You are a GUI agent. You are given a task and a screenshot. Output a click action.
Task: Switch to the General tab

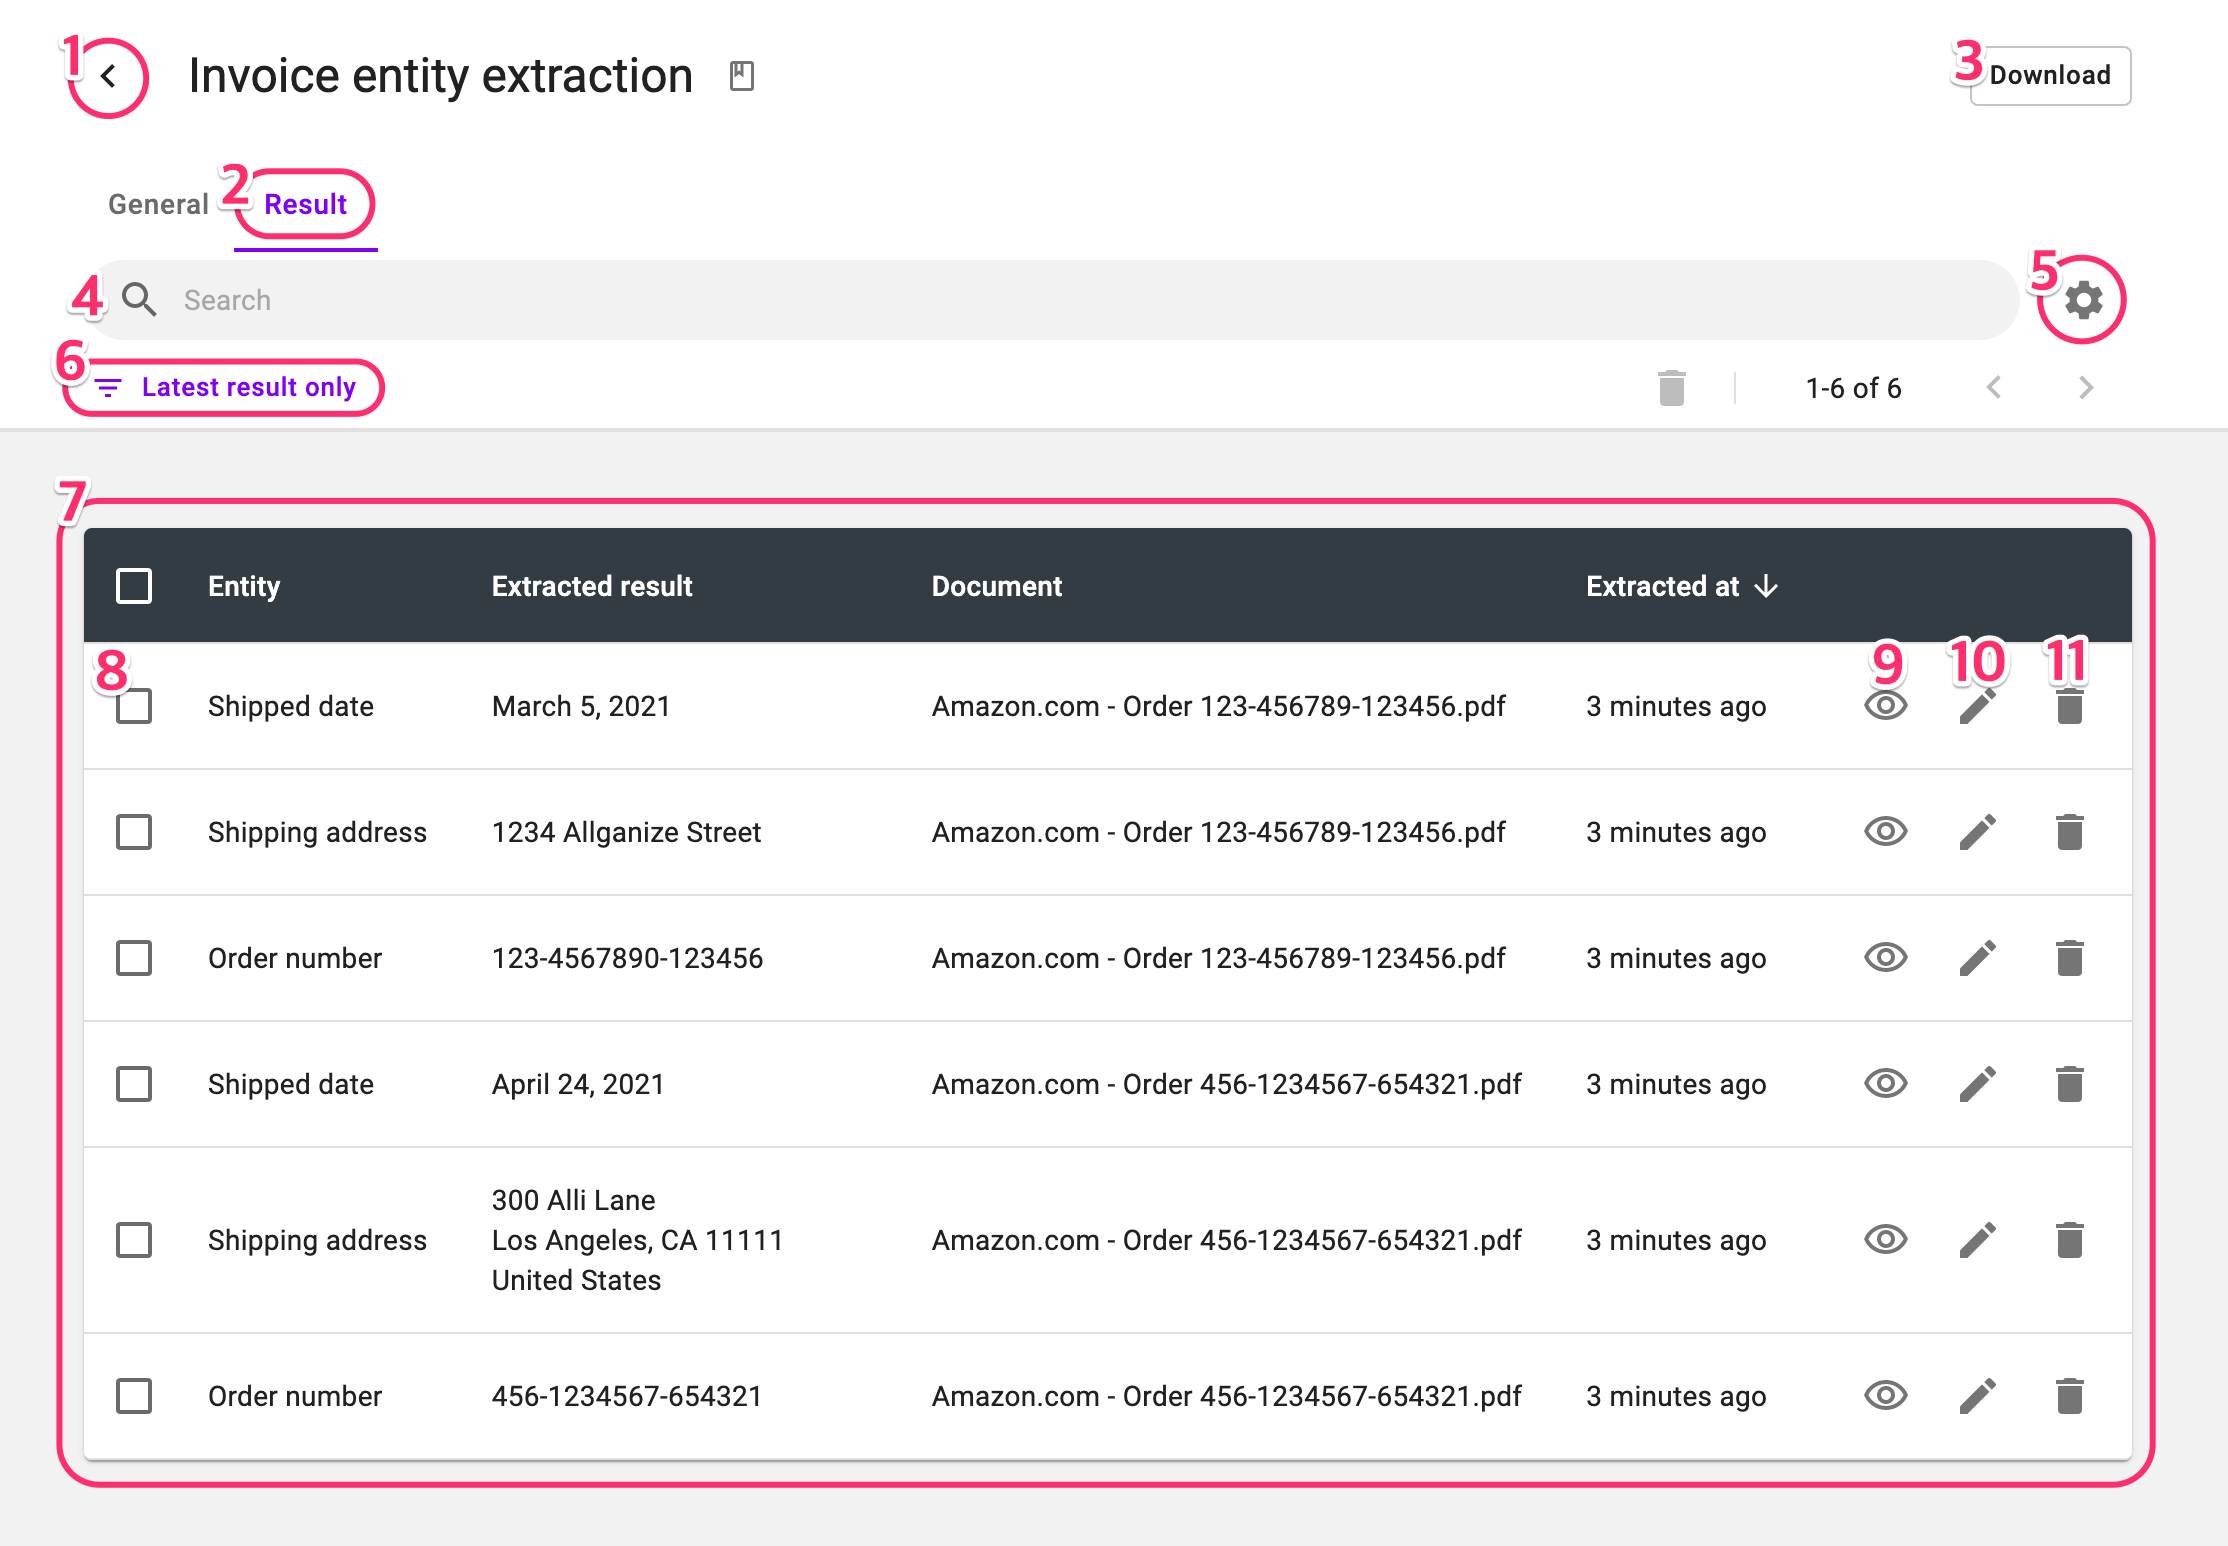[x=158, y=204]
